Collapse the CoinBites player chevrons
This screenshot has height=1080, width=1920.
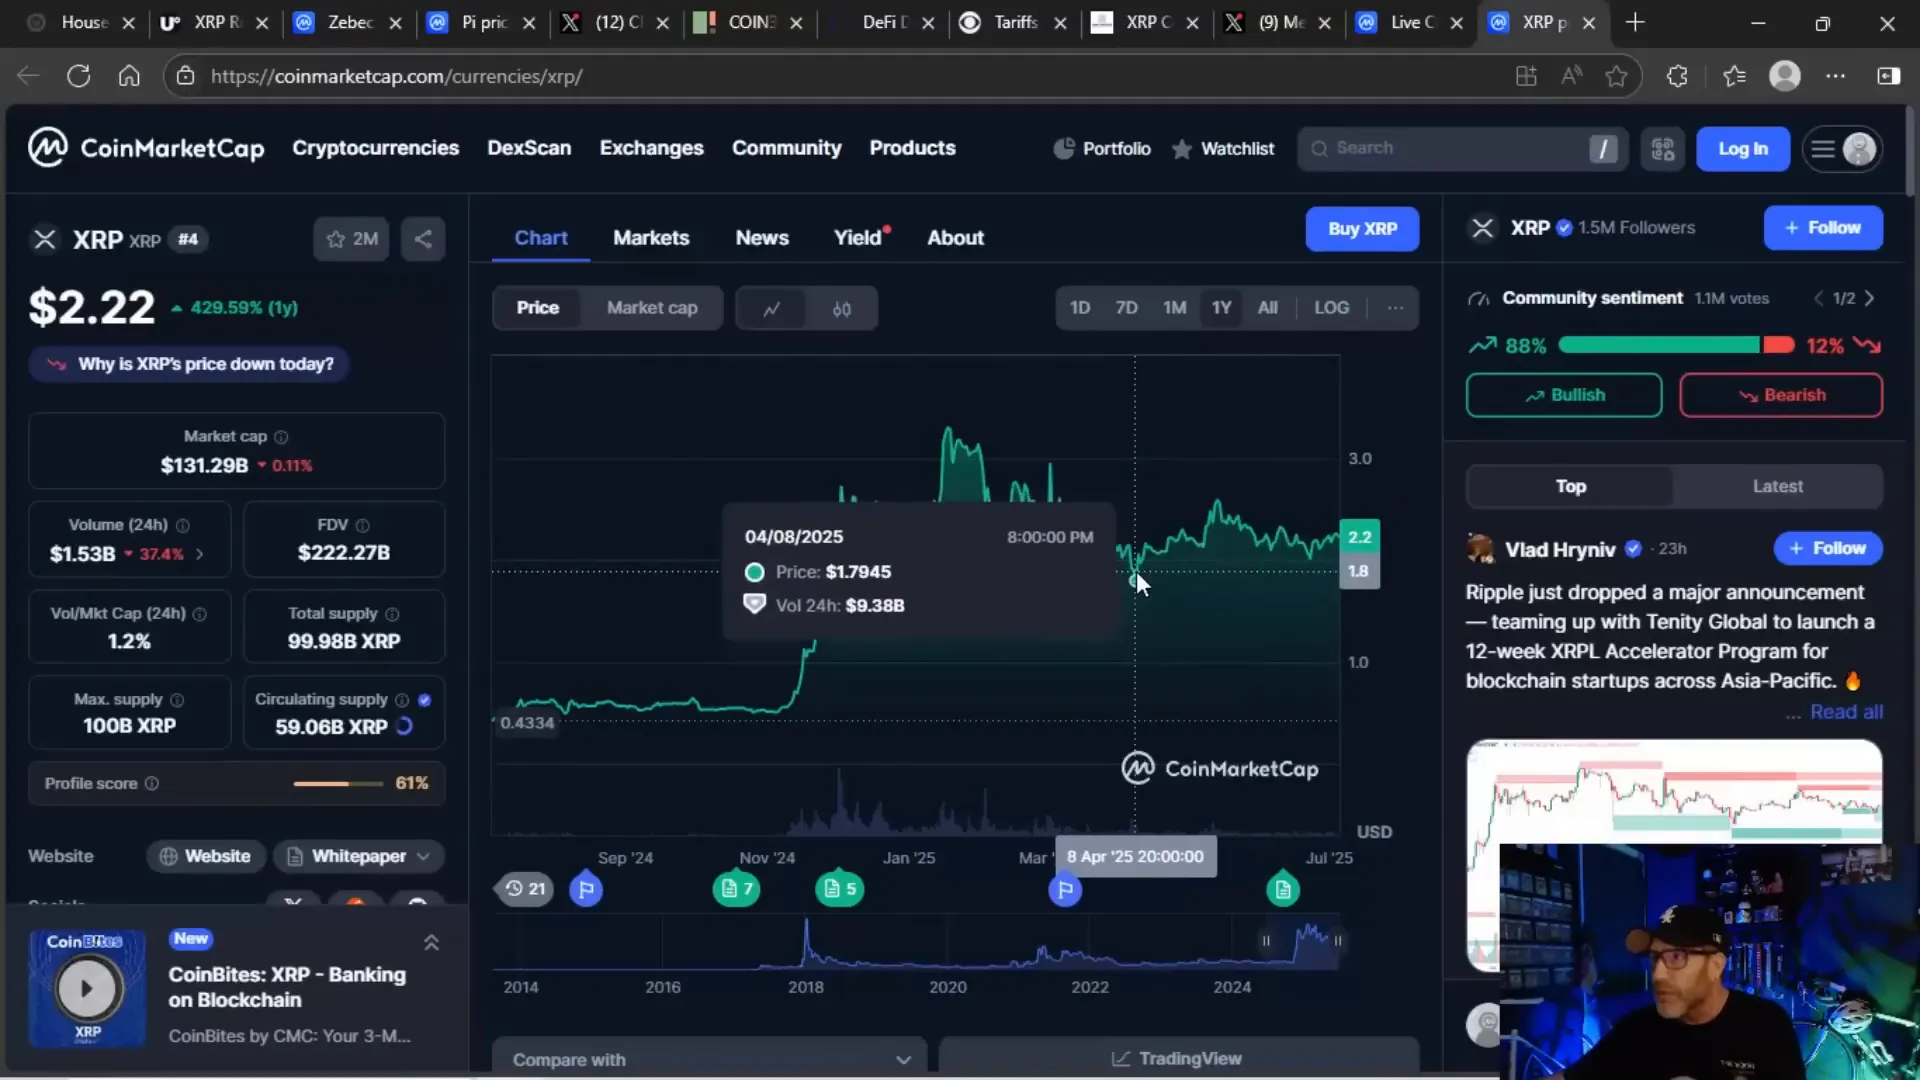point(431,943)
